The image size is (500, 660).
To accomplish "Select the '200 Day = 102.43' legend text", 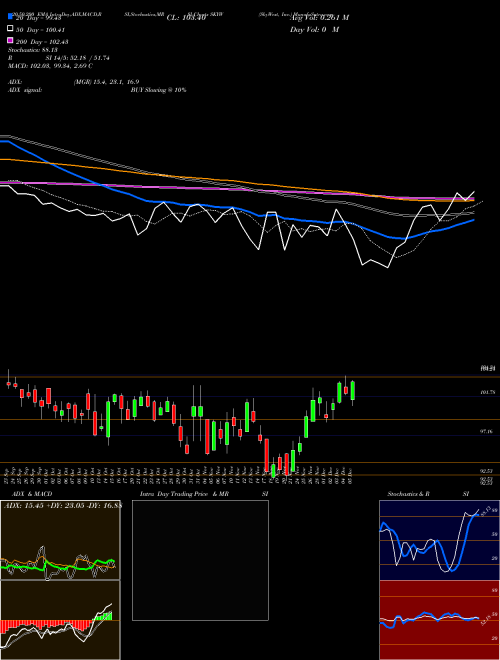I will click(42, 42).
